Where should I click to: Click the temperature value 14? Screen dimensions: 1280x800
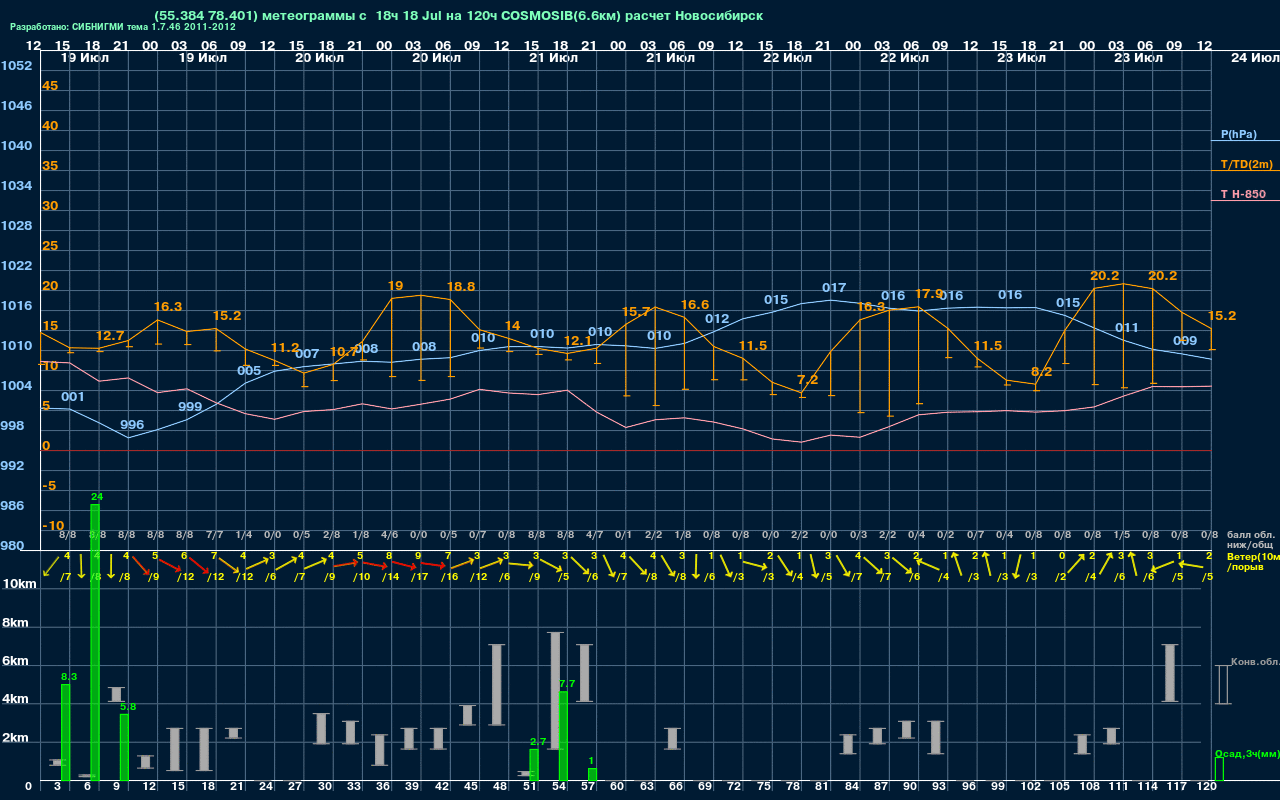point(512,326)
